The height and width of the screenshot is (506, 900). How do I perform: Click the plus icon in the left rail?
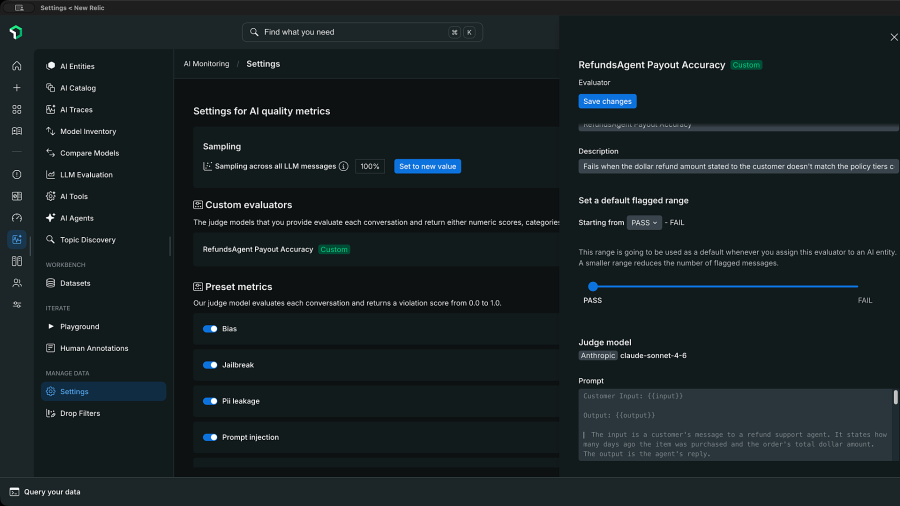point(17,88)
